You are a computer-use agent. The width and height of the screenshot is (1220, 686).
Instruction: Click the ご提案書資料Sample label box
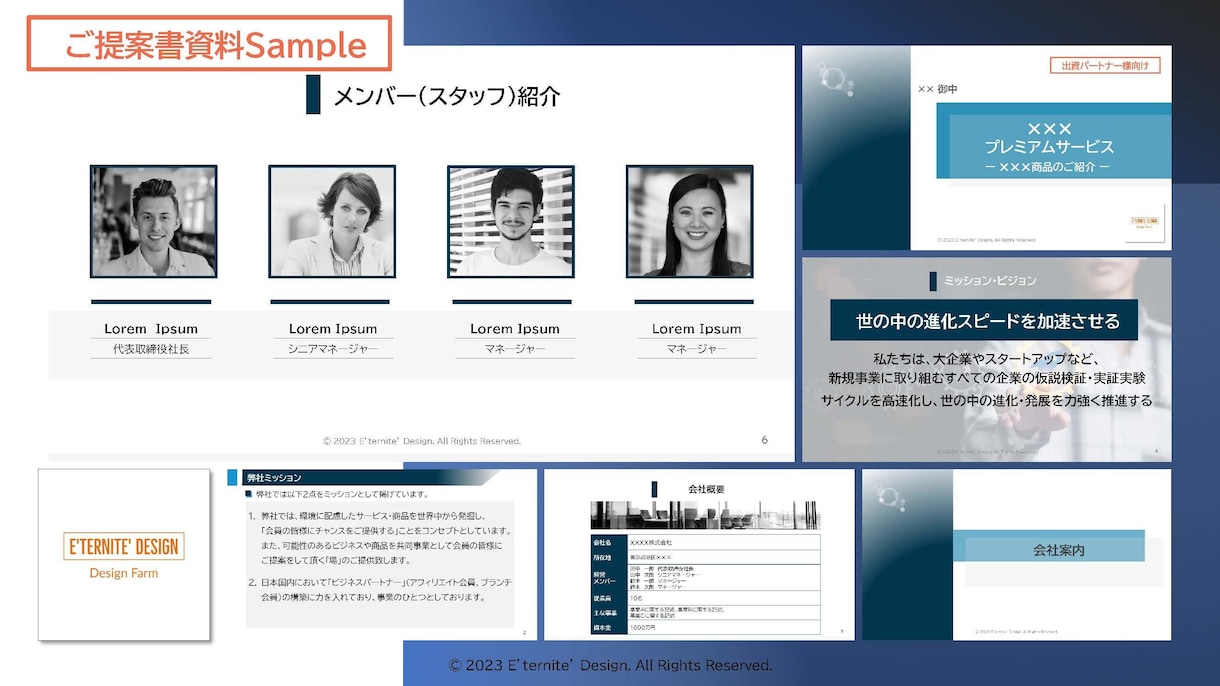(209, 44)
